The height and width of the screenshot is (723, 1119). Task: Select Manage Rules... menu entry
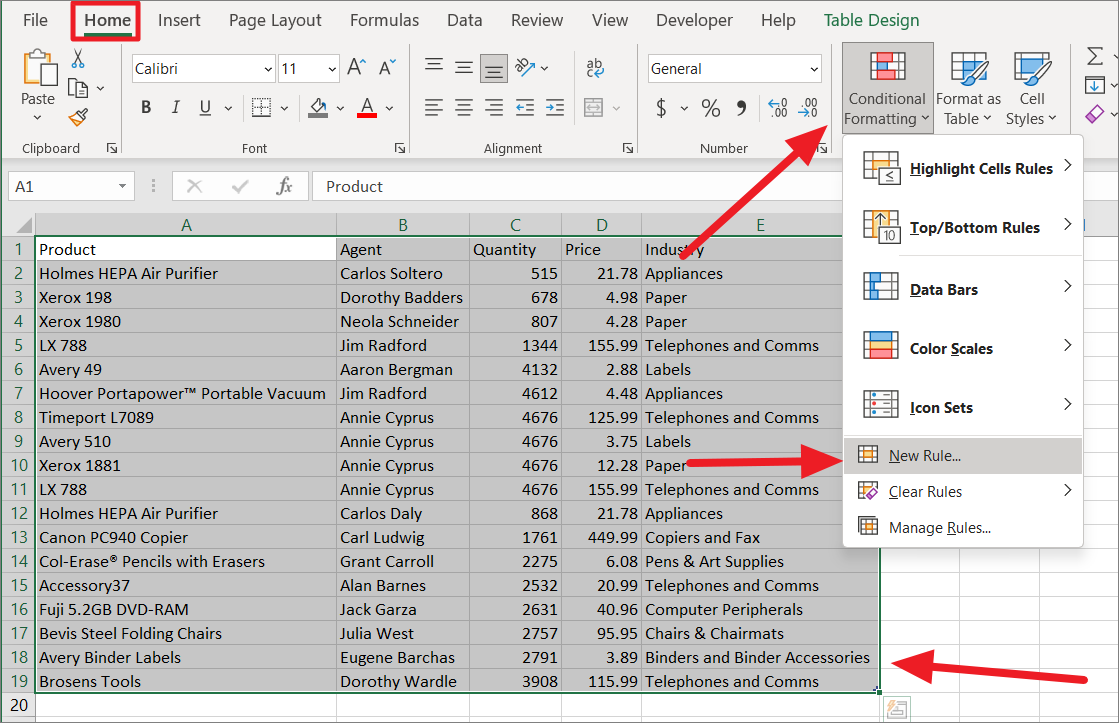(963, 527)
